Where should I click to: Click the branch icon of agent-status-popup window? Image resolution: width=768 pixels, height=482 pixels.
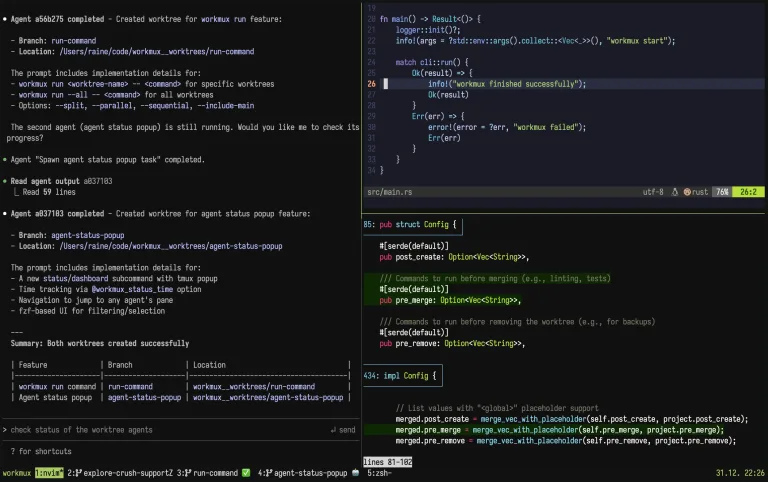click(268, 473)
